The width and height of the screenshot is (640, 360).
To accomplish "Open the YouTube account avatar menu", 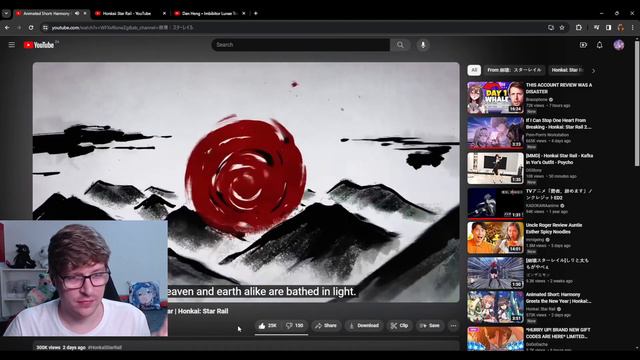I will [x=619, y=45].
